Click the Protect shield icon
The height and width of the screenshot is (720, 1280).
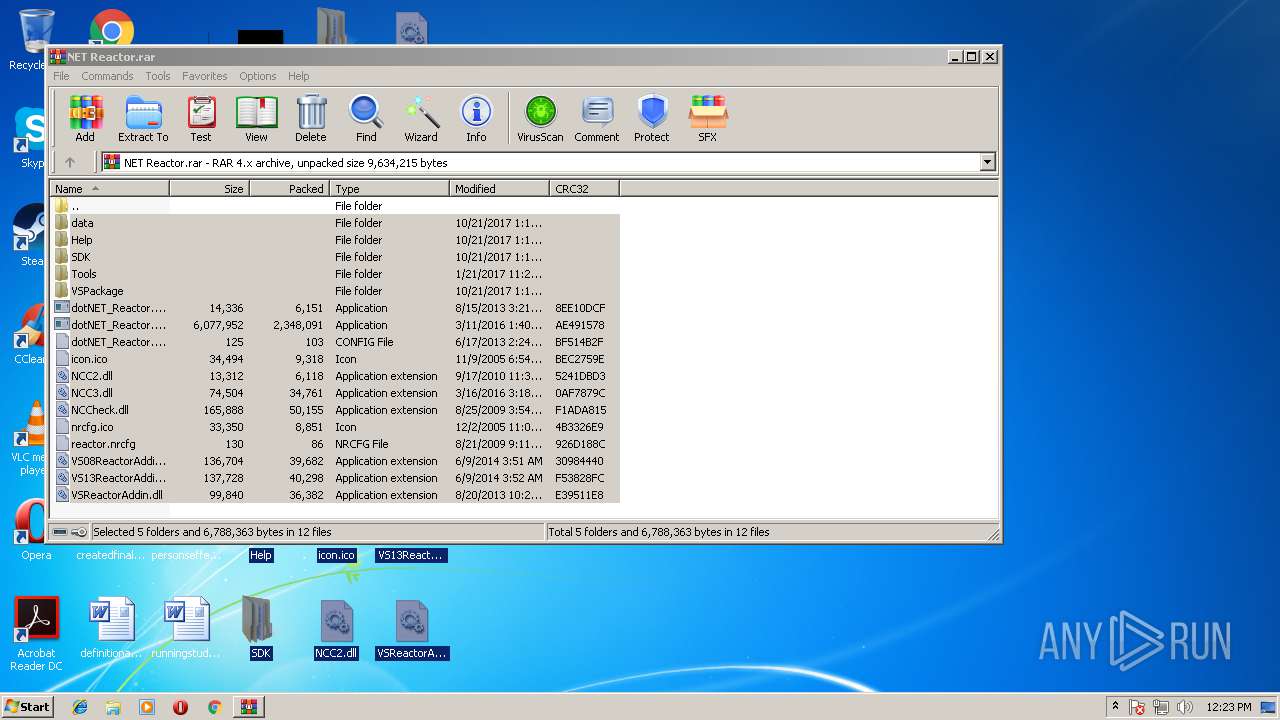click(652, 119)
